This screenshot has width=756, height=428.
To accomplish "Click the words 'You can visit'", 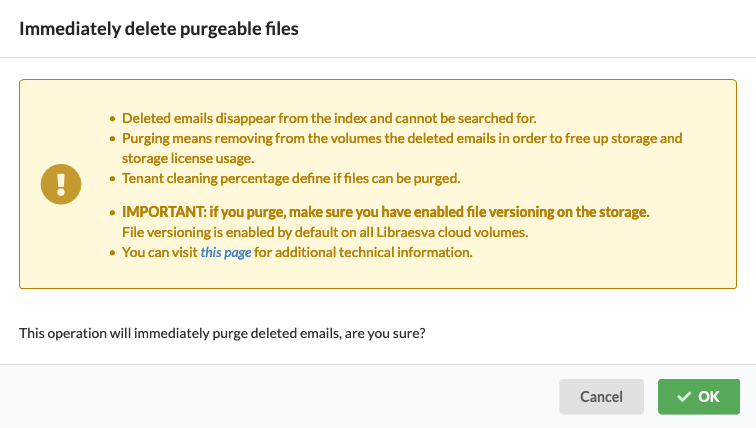I will (x=160, y=252).
